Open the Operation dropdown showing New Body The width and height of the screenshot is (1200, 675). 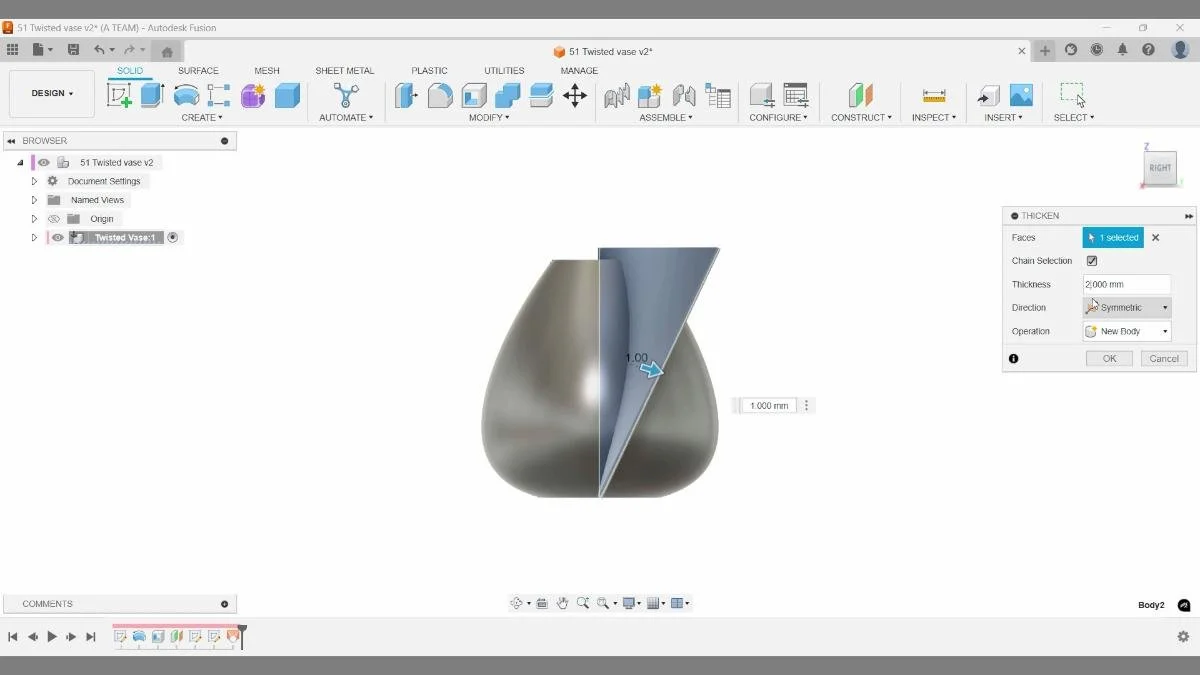[x=1126, y=331]
